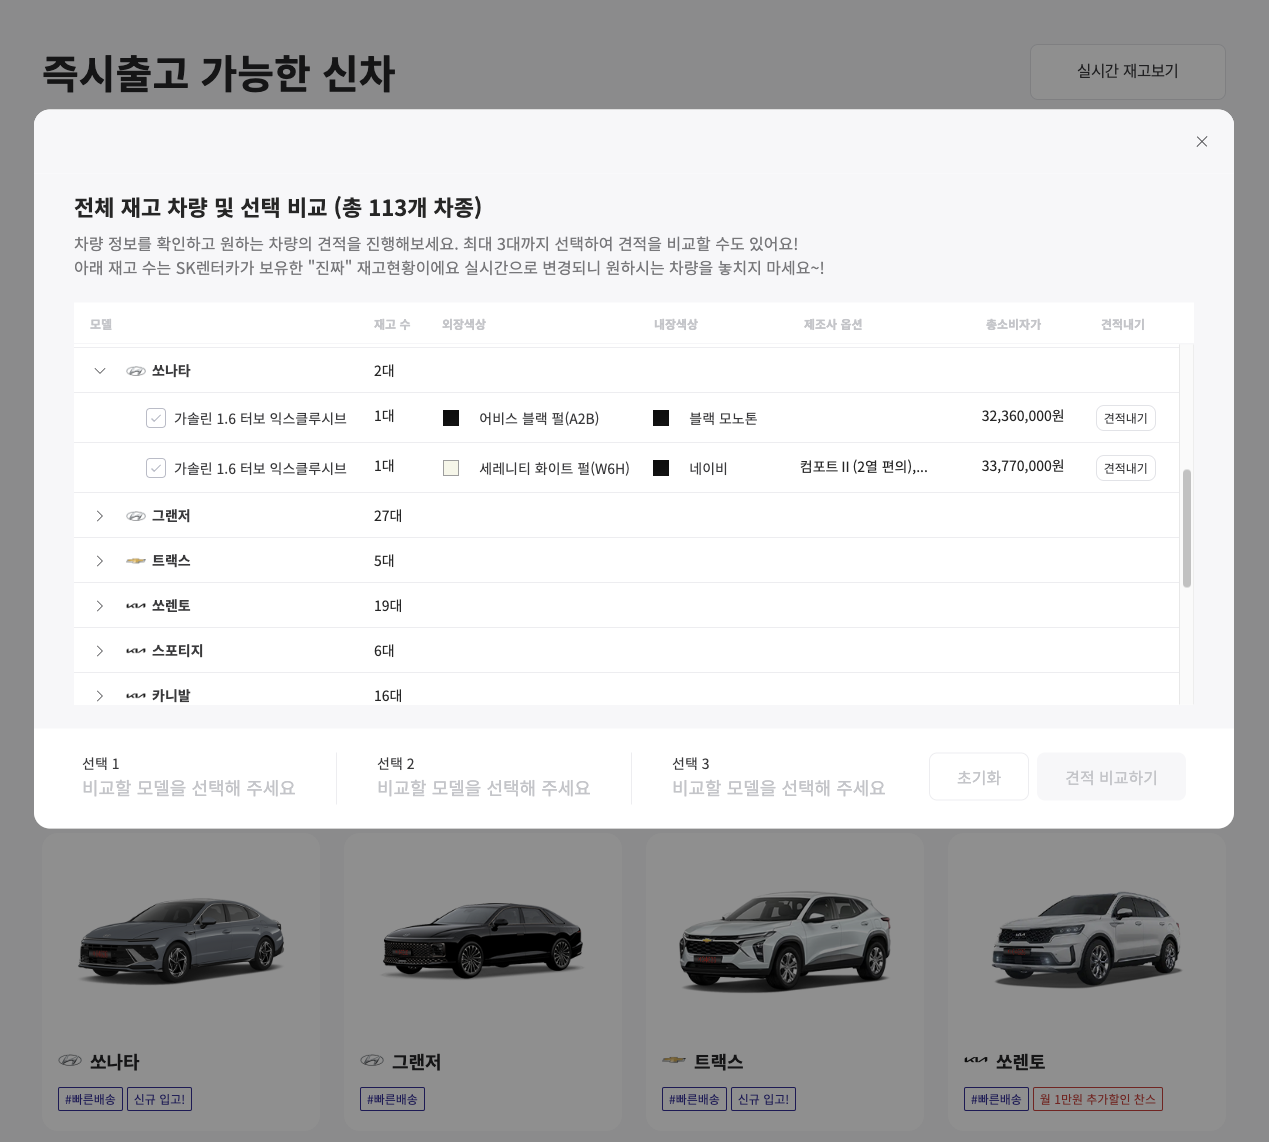This screenshot has height=1142, width=1269.
Task: Expand the 트랙스 model row
Action: [100, 561]
